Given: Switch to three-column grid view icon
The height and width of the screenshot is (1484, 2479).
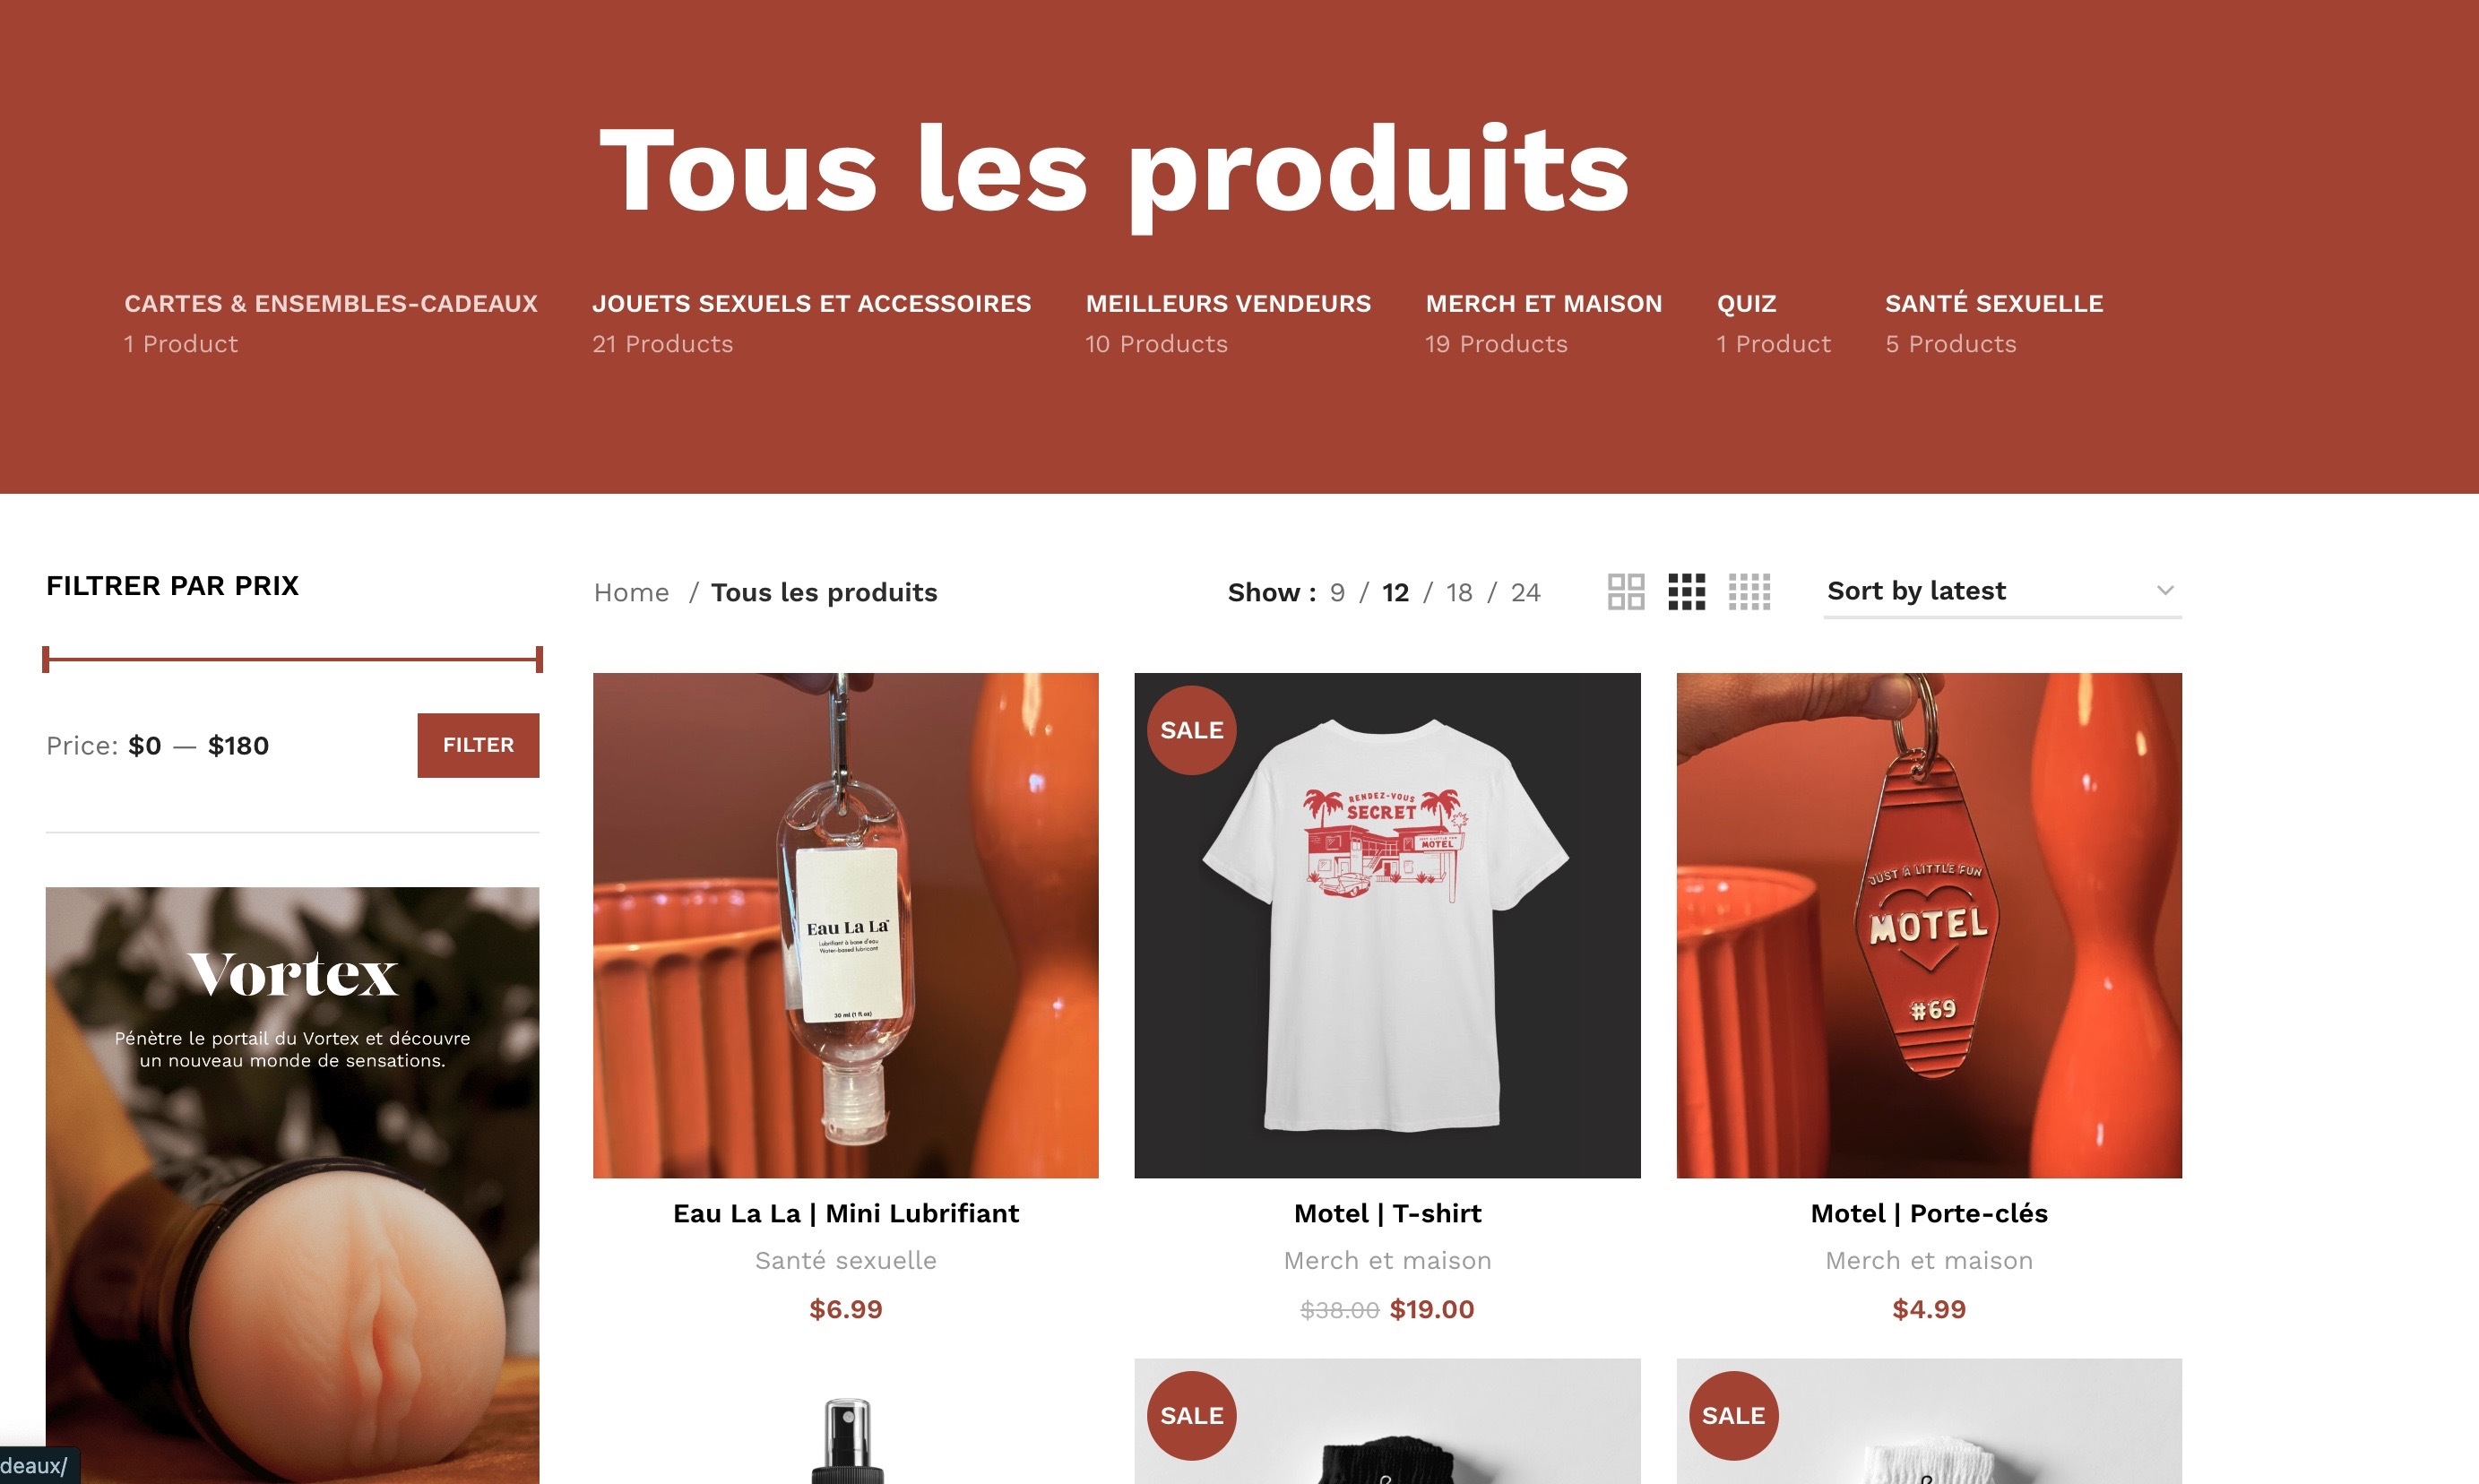Looking at the screenshot, I should click(1687, 592).
